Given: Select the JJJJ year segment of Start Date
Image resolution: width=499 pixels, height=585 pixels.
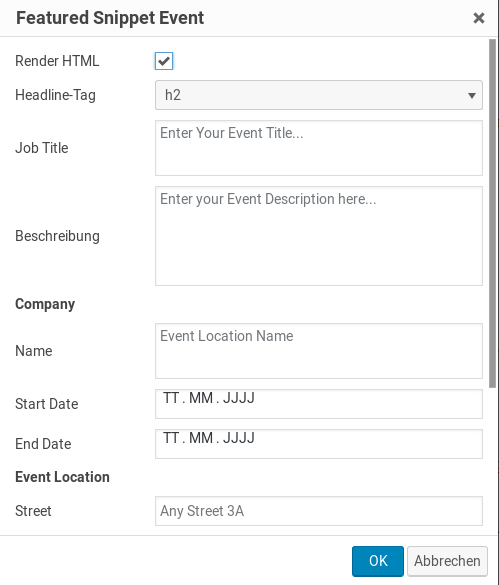Looking at the screenshot, I should pos(238,398).
